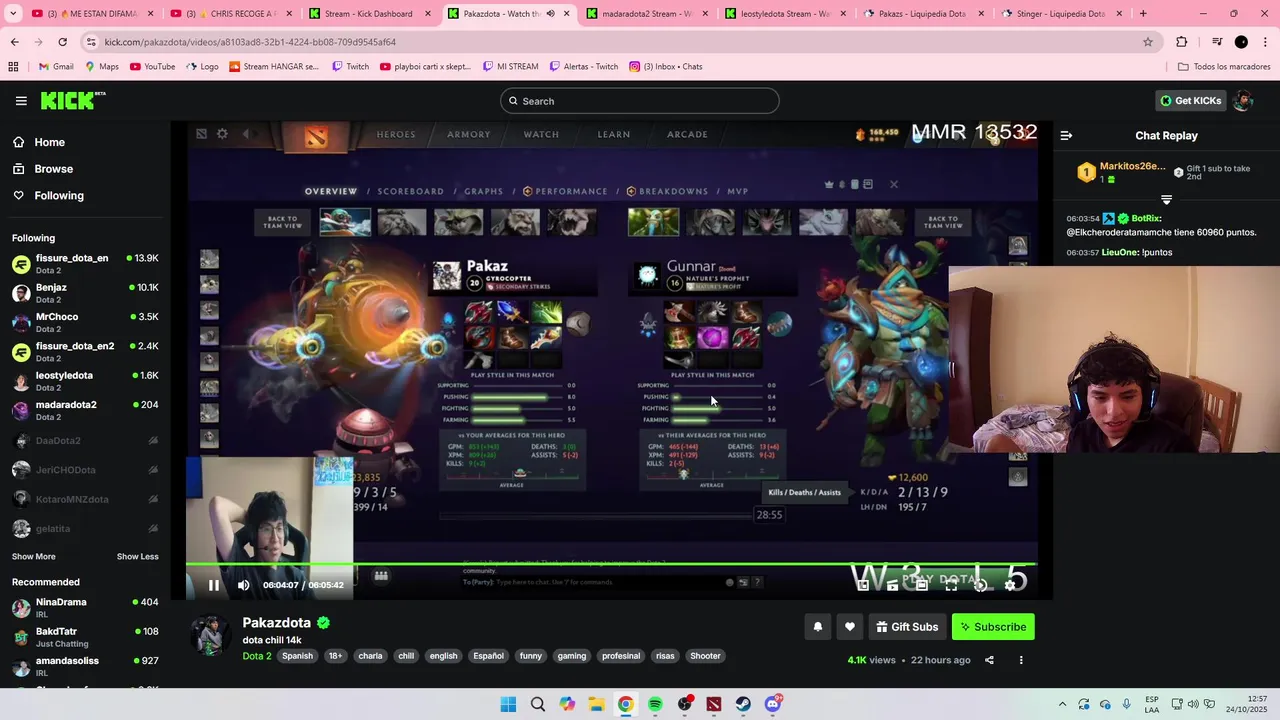Switch to madaradota2 Stream browser tab
This screenshot has width=1280, height=720.
(648, 14)
